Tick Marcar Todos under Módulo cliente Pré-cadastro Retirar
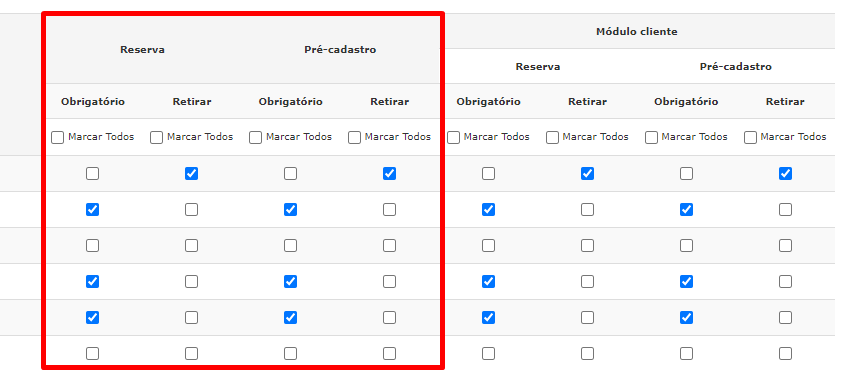The height and width of the screenshot is (371, 868). click(750, 137)
